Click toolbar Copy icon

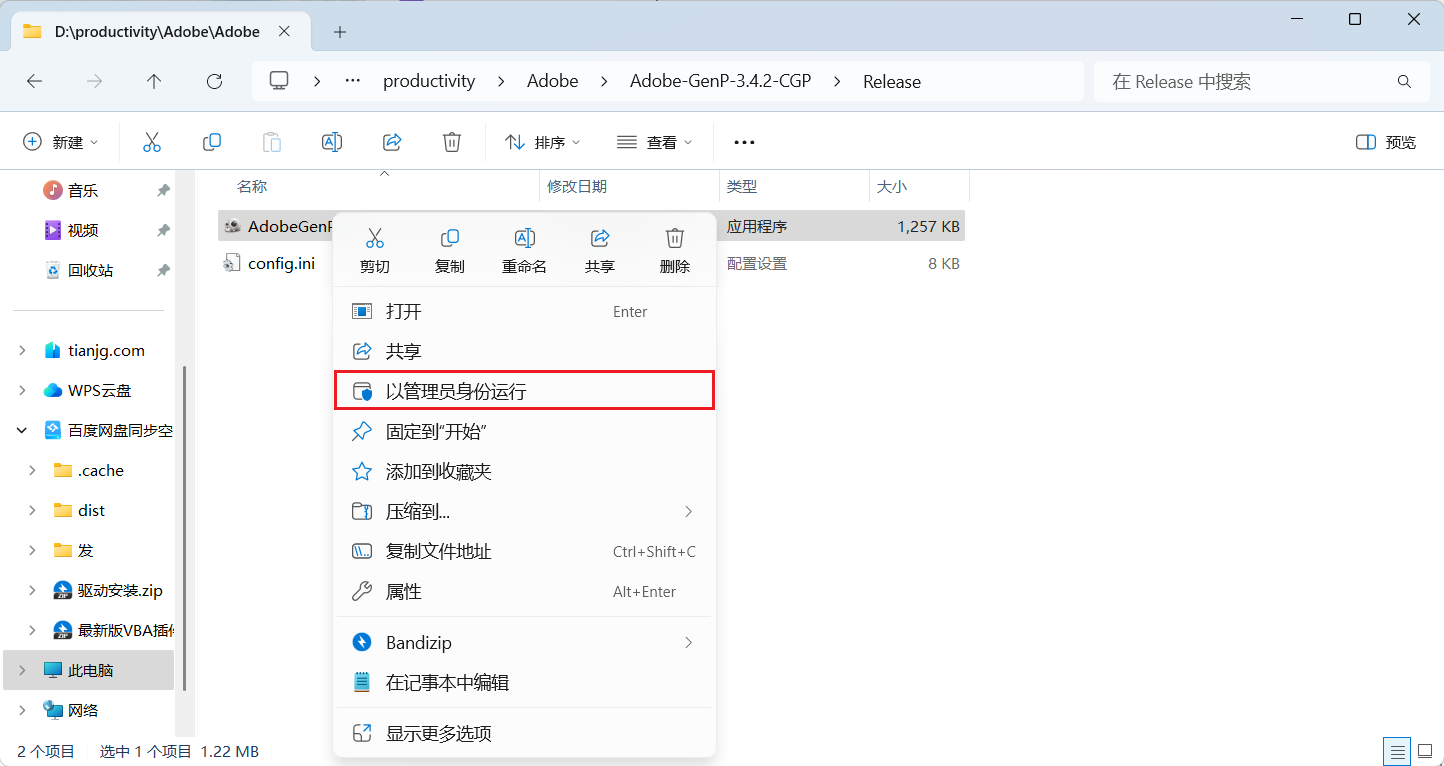click(x=212, y=142)
